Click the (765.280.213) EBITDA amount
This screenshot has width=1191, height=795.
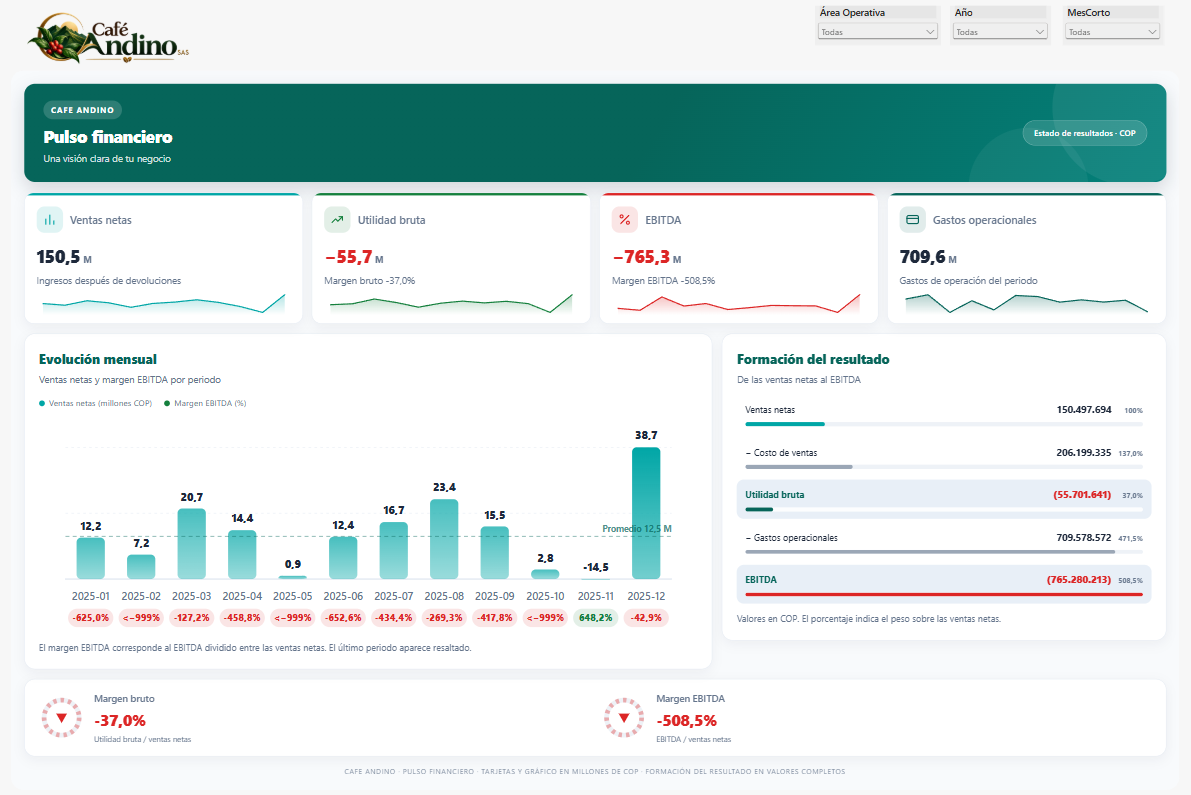[x=1079, y=579]
